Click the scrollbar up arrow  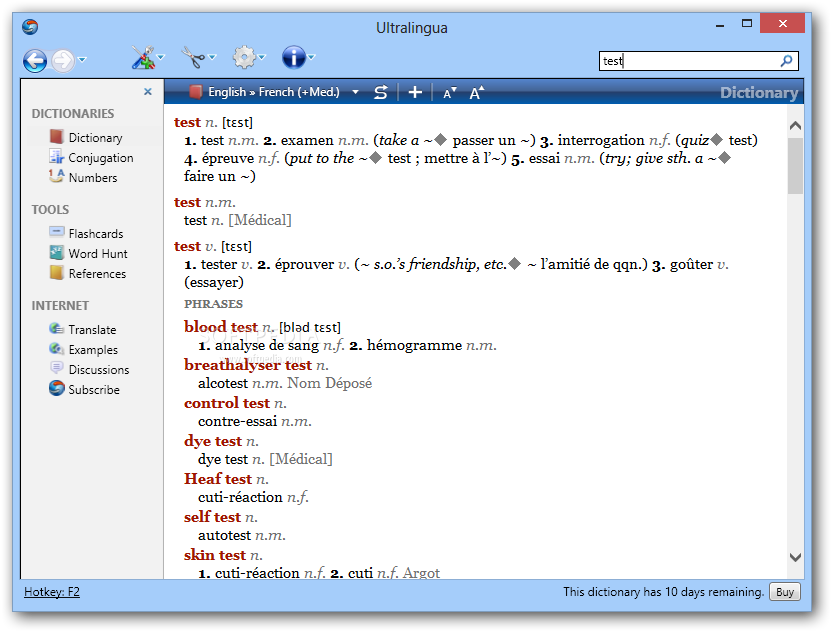795,126
